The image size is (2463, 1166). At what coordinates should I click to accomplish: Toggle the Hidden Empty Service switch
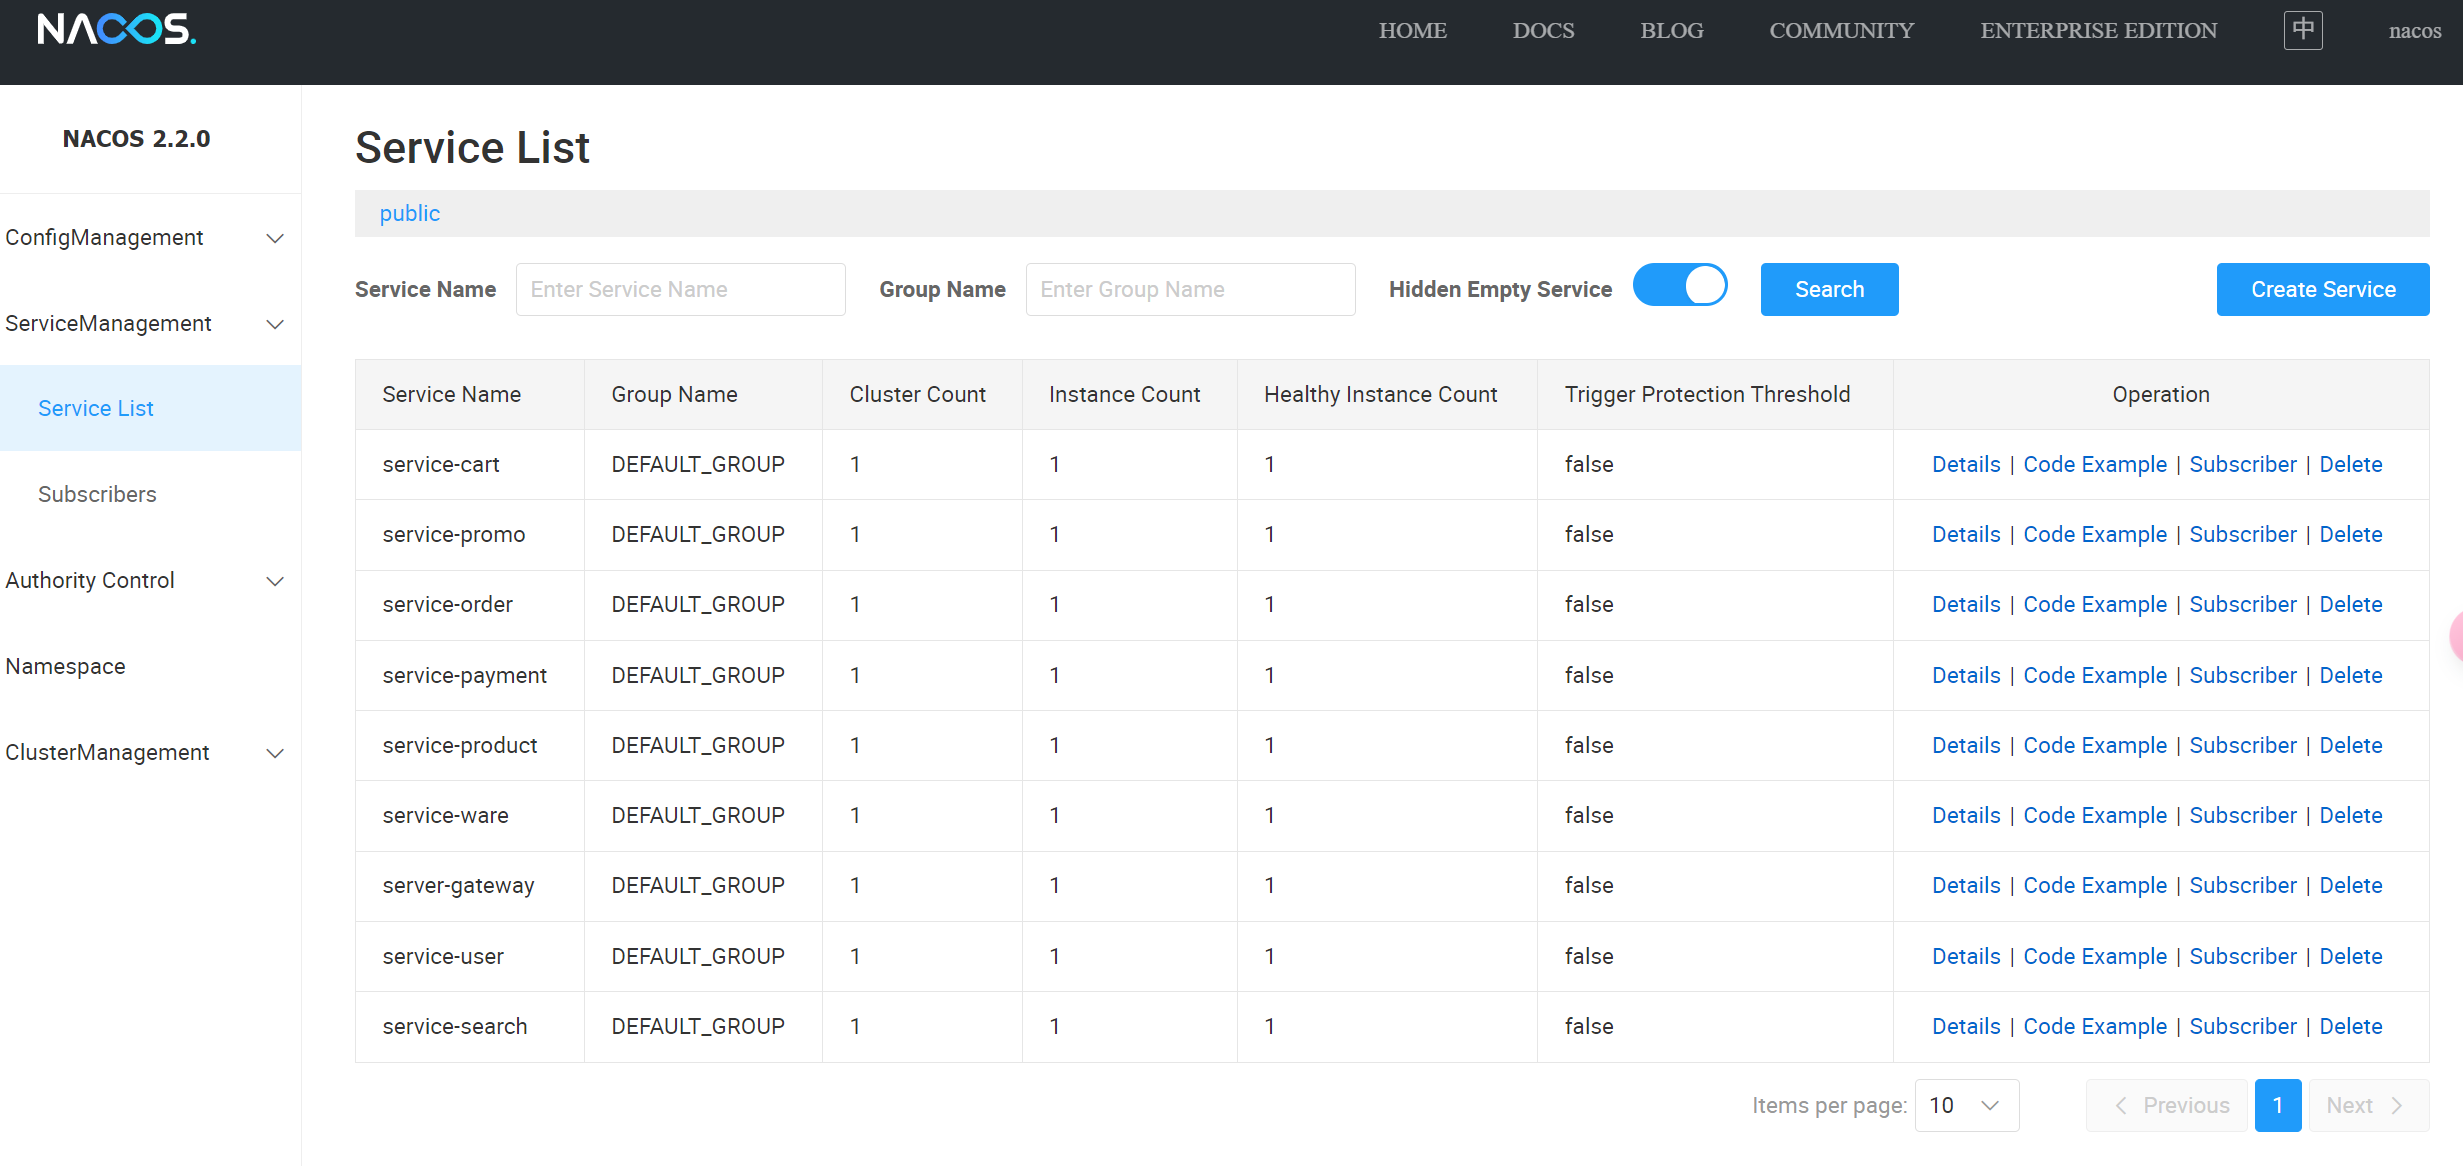tap(1680, 287)
